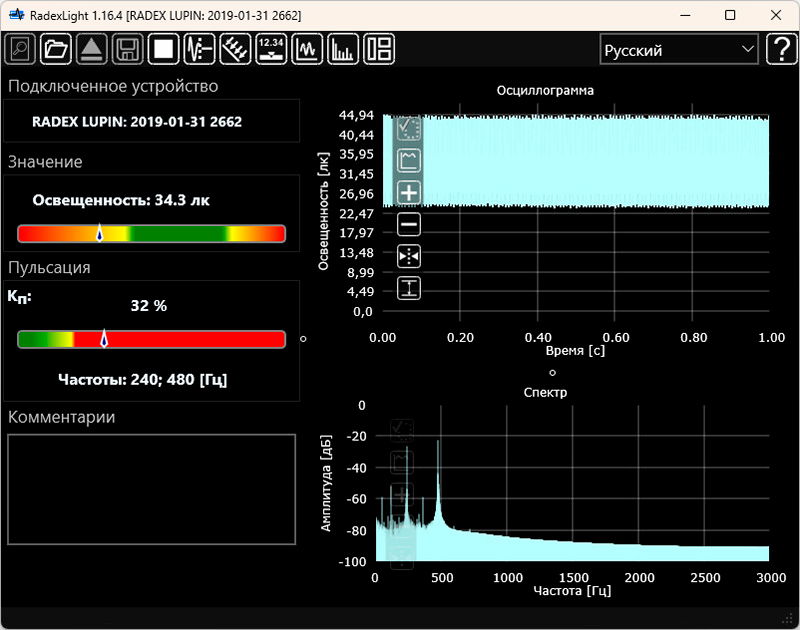Open the Русский language dropdown
800x630 pixels.
click(x=678, y=49)
